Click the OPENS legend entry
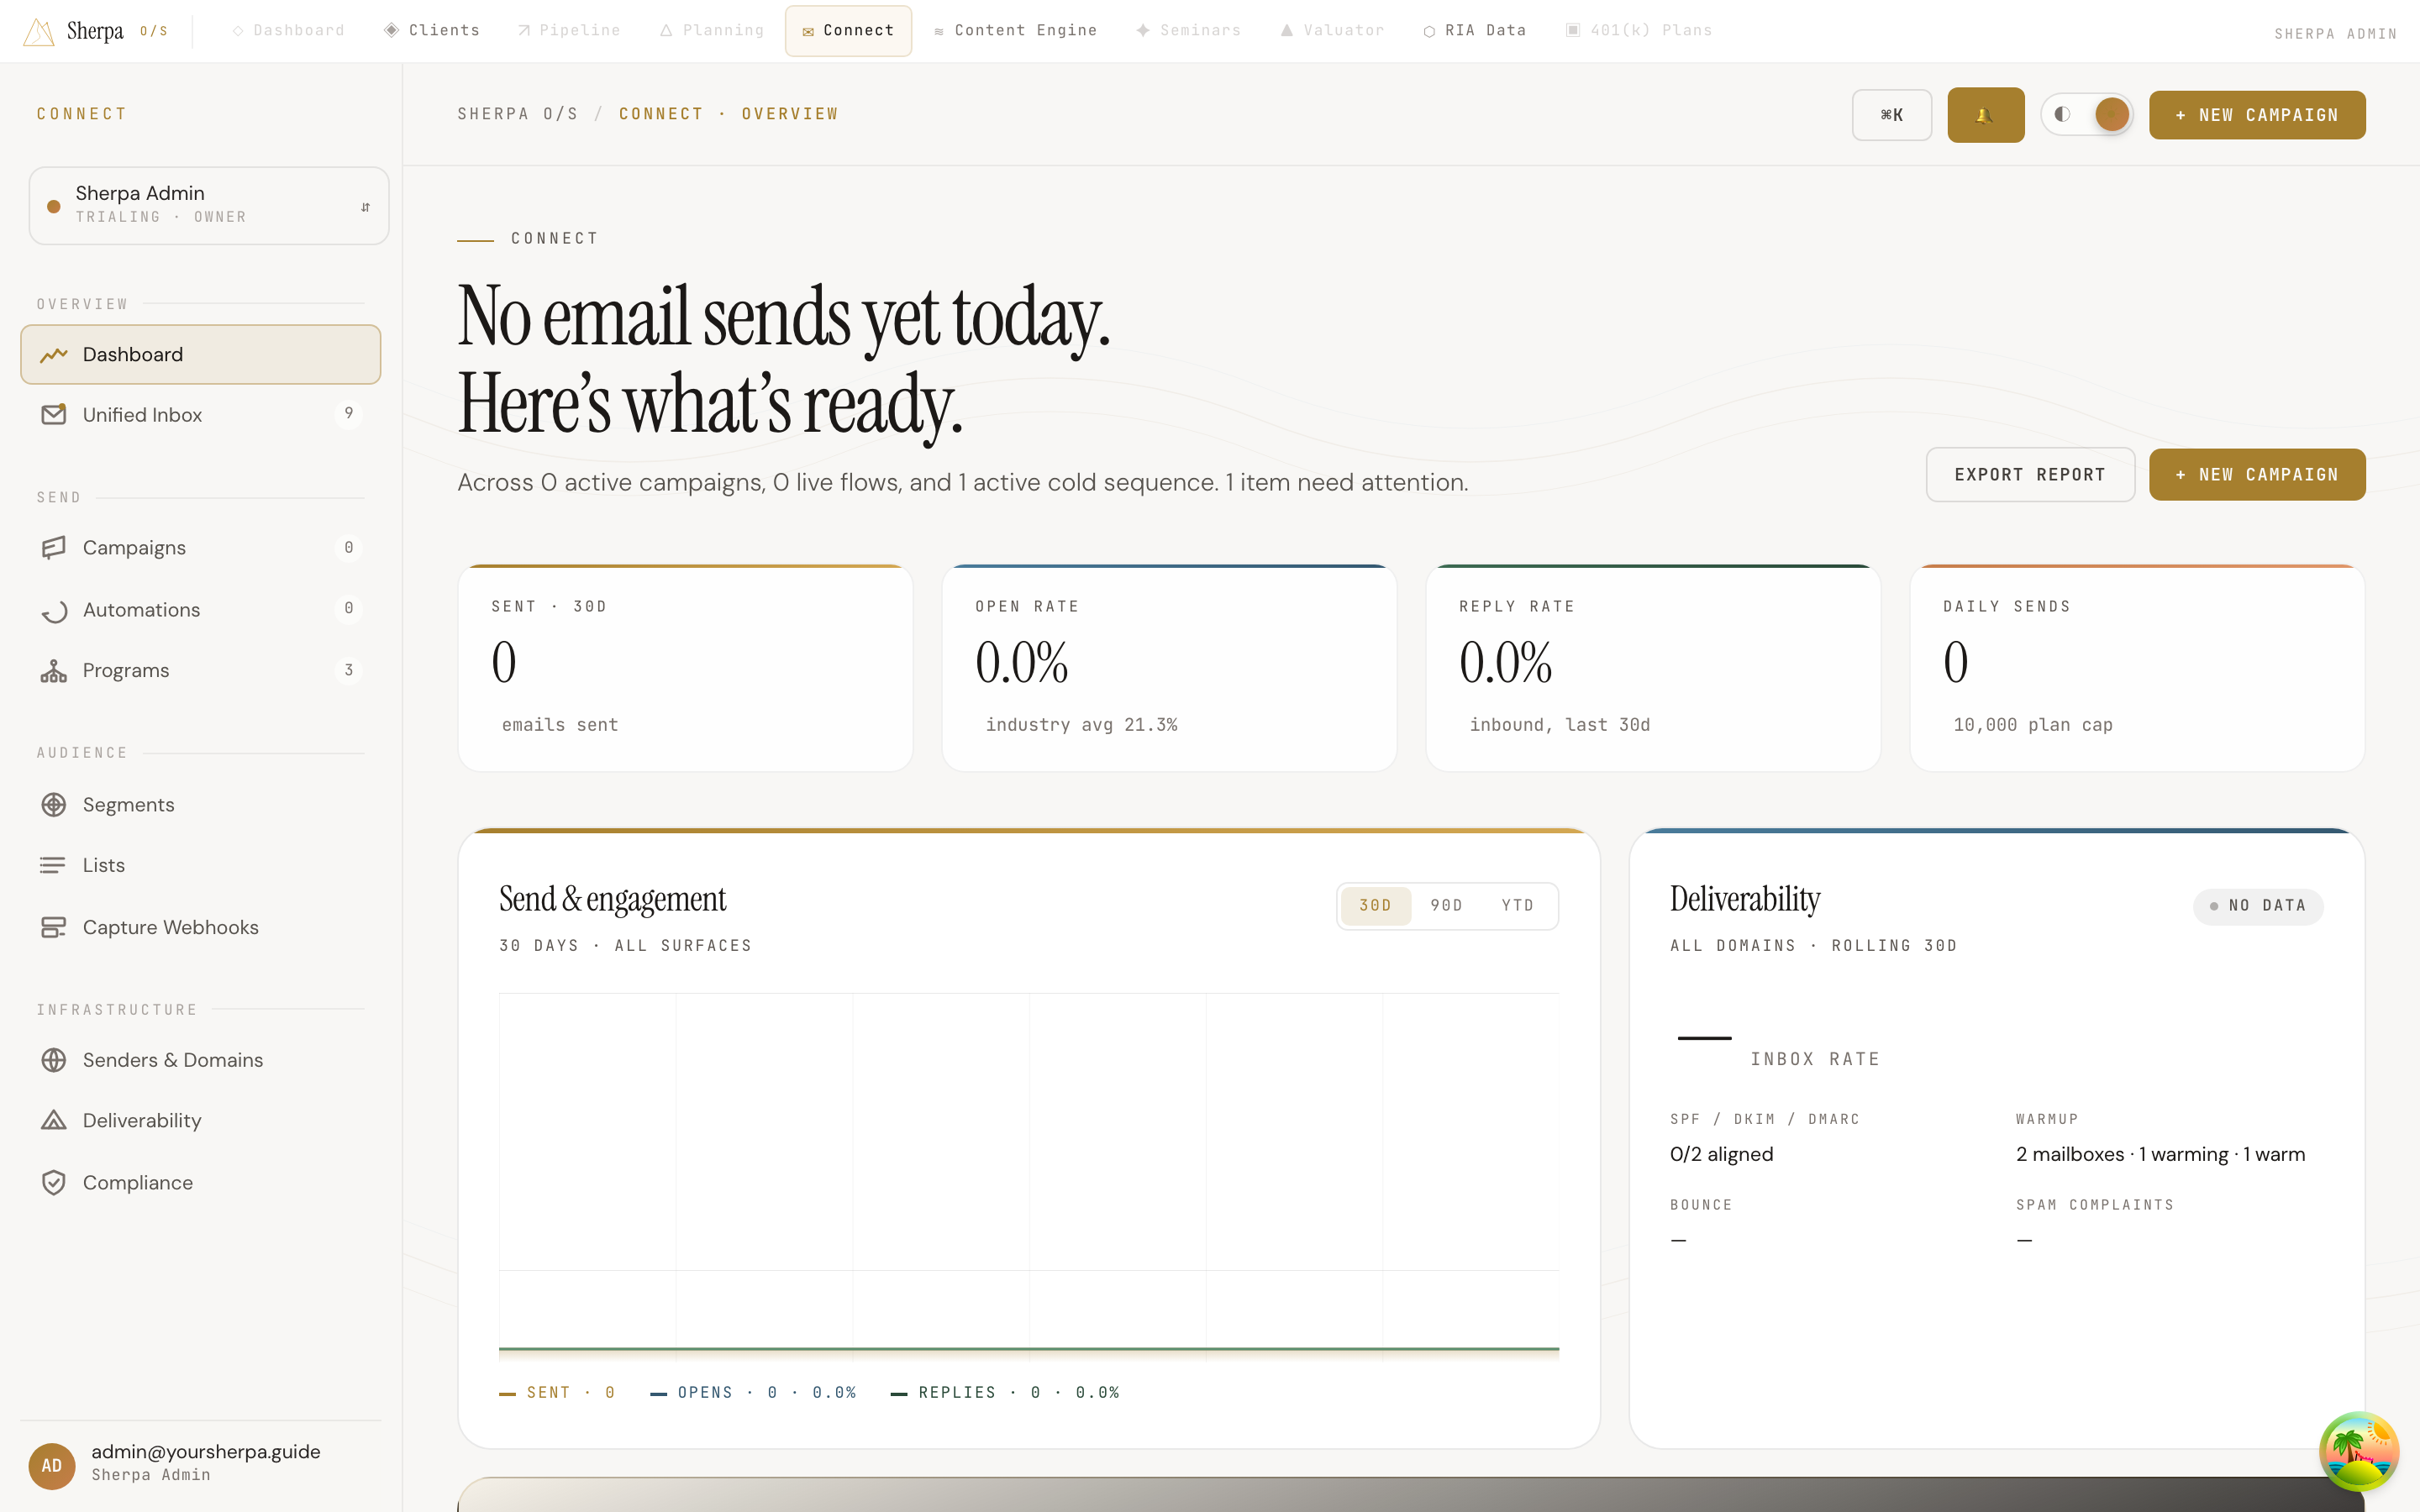 pos(753,1392)
